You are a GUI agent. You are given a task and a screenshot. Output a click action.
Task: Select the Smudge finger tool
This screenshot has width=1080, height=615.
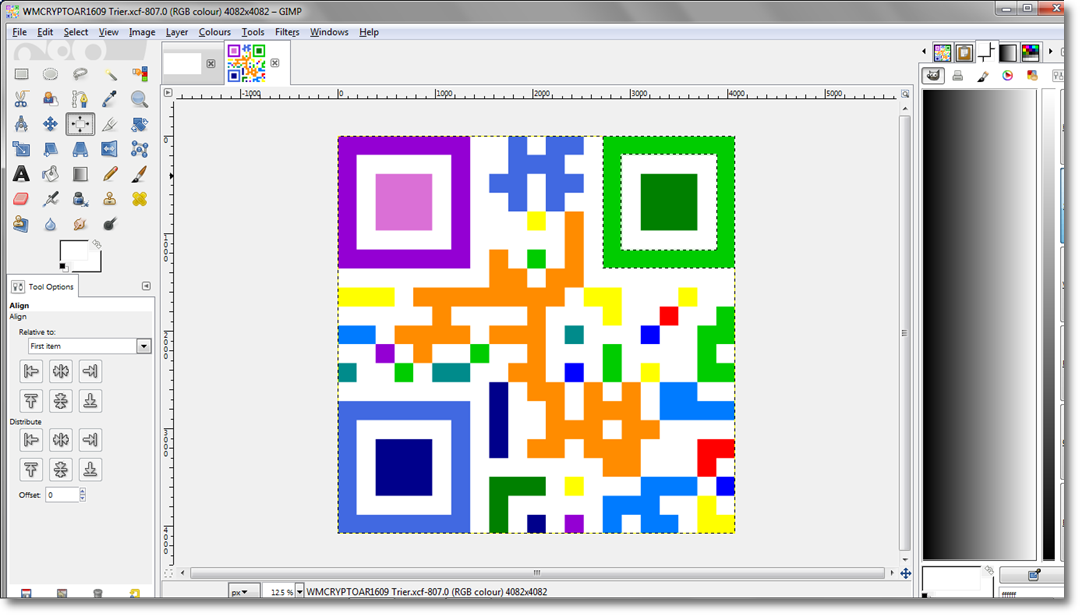click(x=80, y=224)
